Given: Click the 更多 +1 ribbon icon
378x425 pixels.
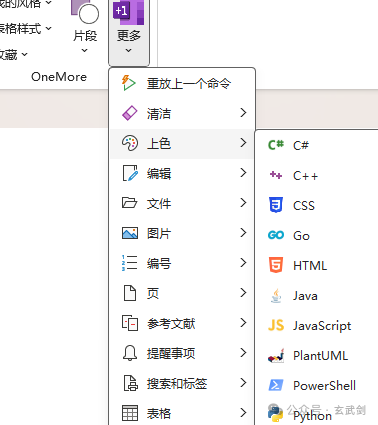Looking at the screenshot, I should click(129, 12).
